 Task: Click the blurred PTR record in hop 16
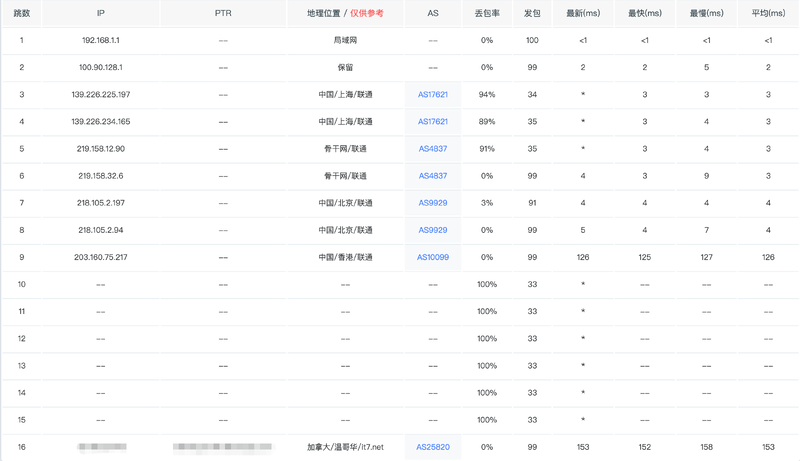tap(222, 447)
